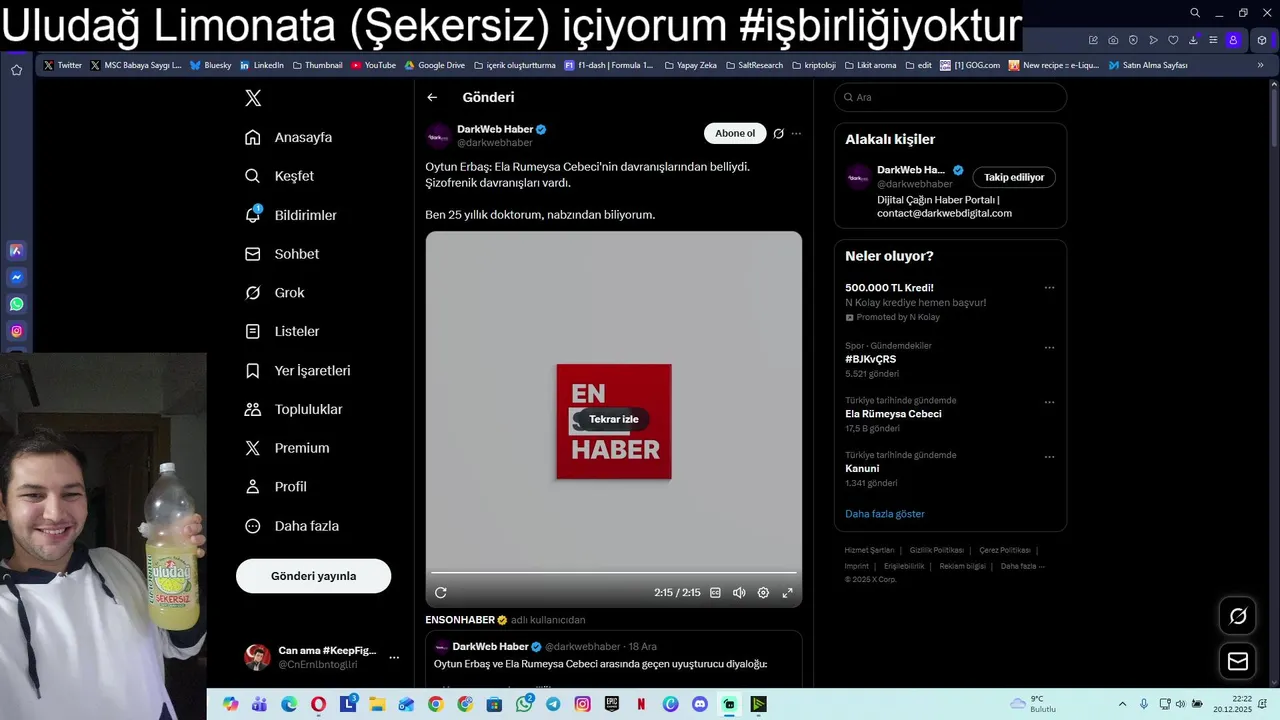Click the Abone ol button
The width and height of the screenshot is (1280, 720).
735,133
